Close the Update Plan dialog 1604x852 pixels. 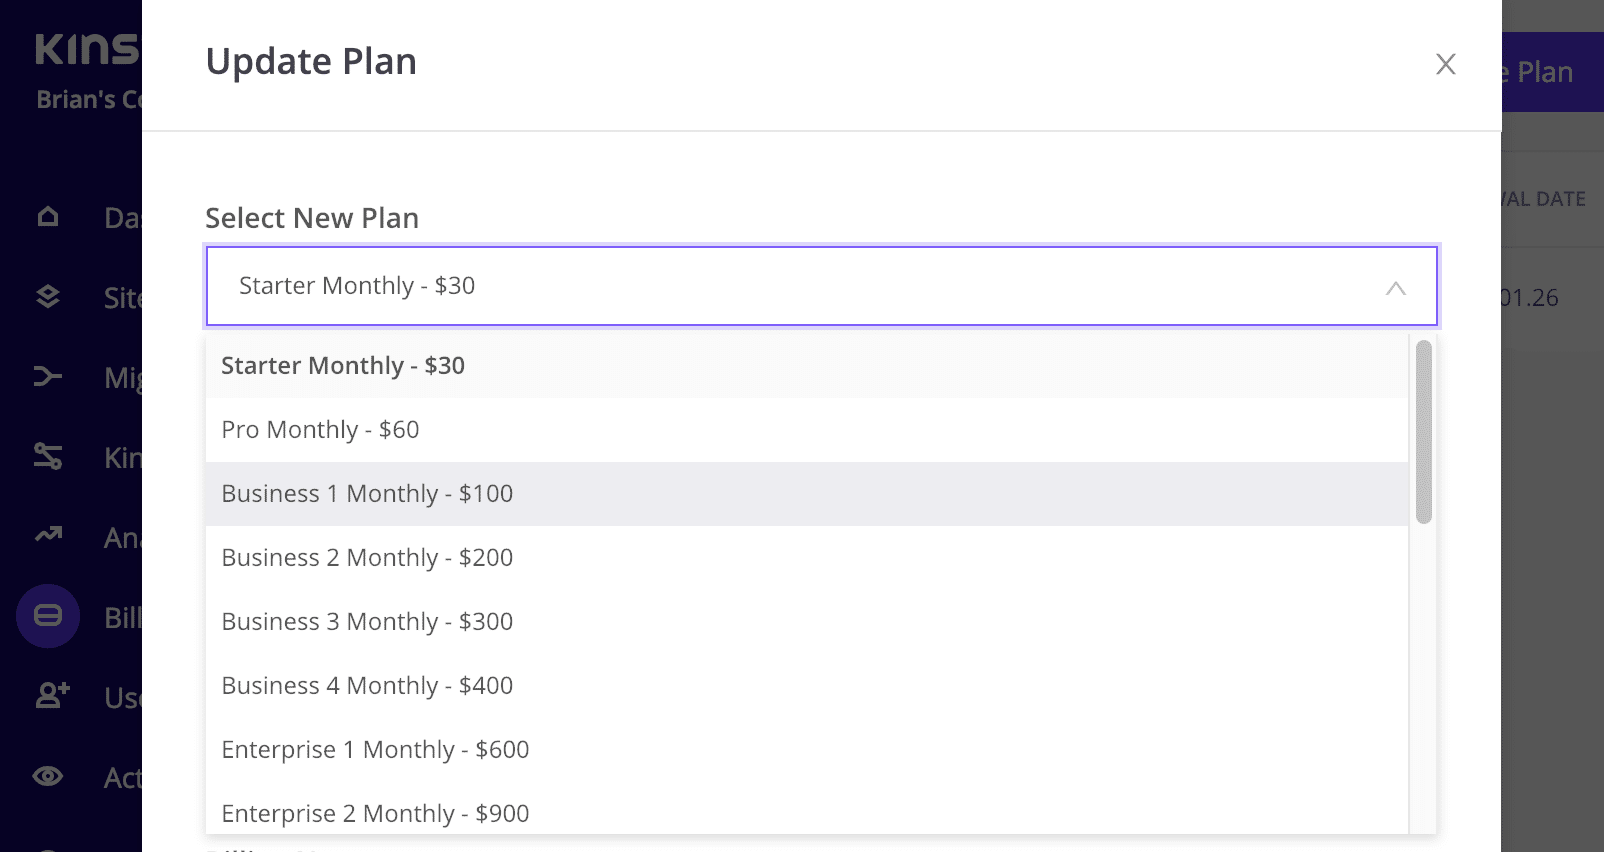coord(1445,64)
